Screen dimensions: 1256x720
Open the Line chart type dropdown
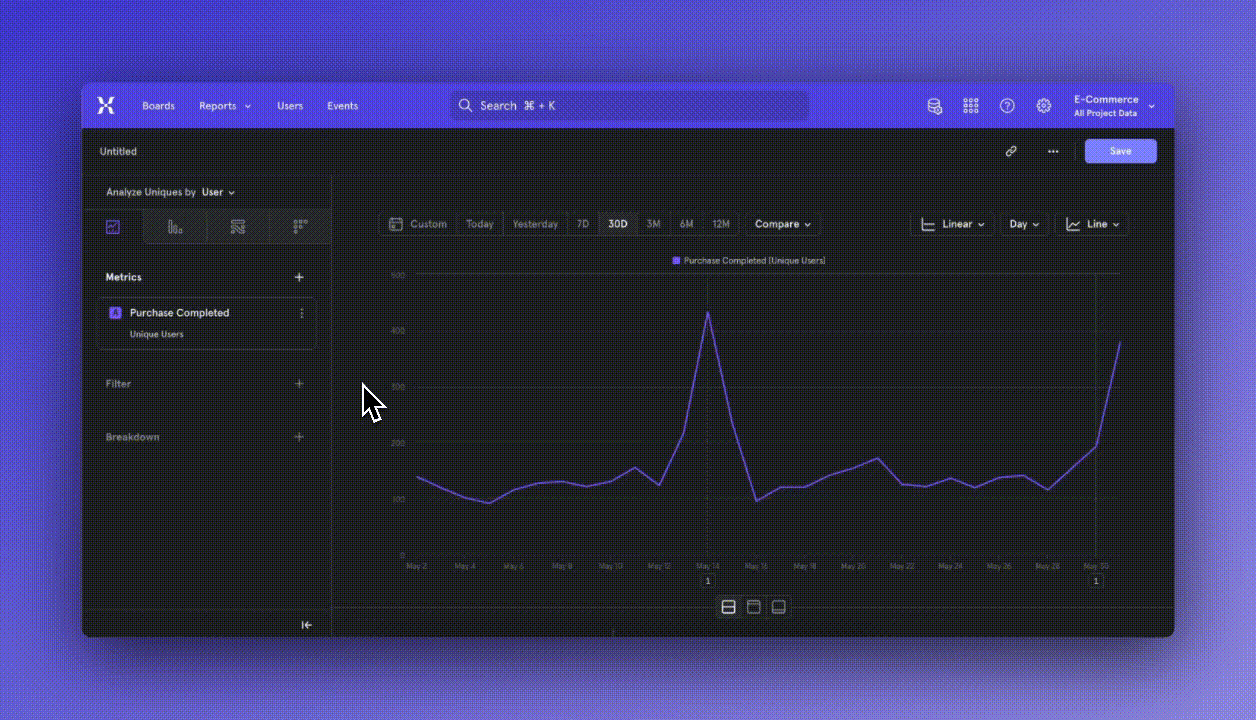pyautogui.click(x=1092, y=225)
